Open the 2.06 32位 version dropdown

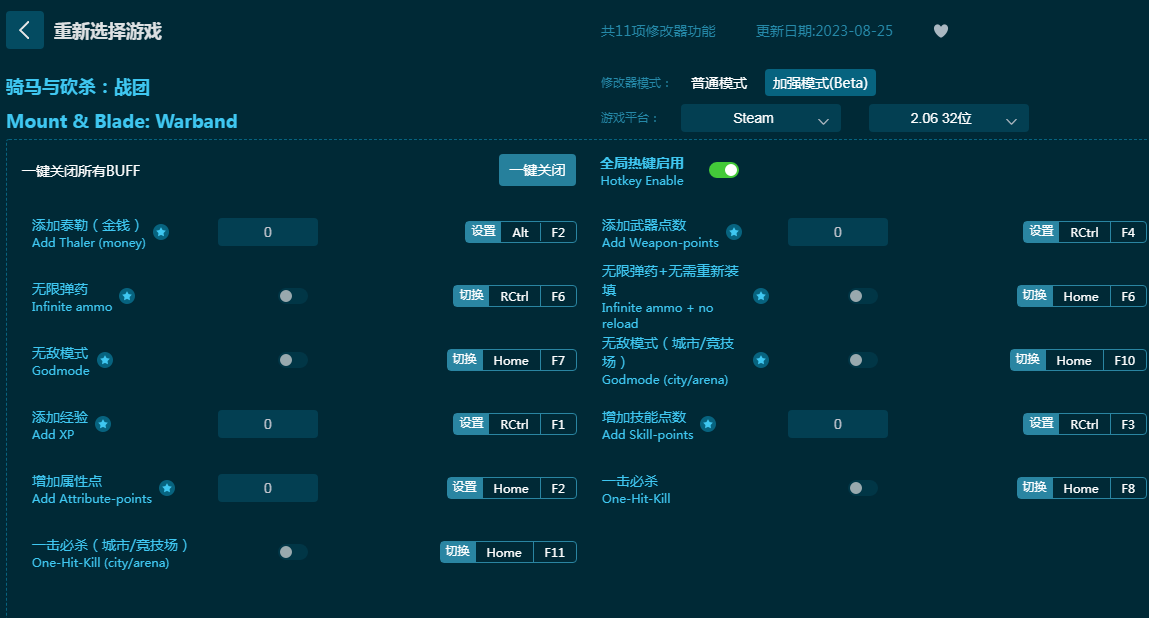click(949, 118)
